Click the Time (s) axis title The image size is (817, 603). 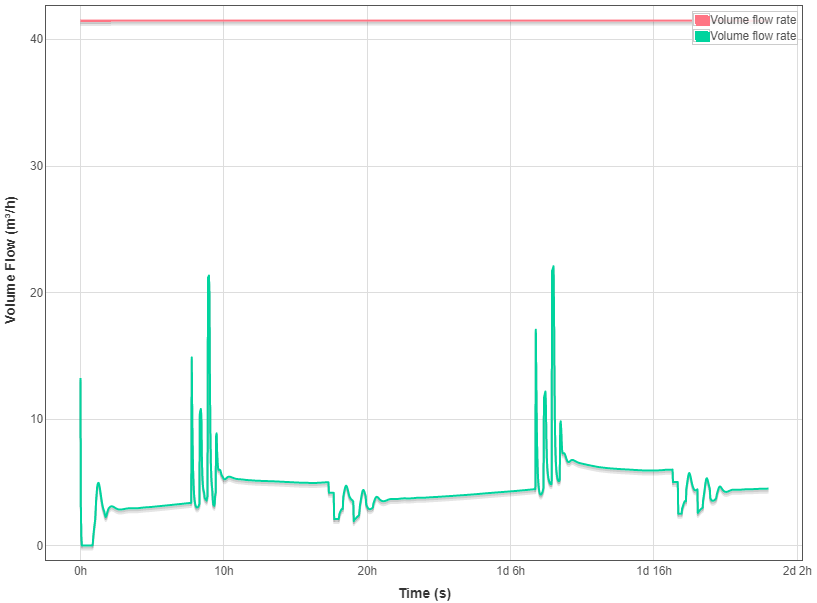(424, 593)
